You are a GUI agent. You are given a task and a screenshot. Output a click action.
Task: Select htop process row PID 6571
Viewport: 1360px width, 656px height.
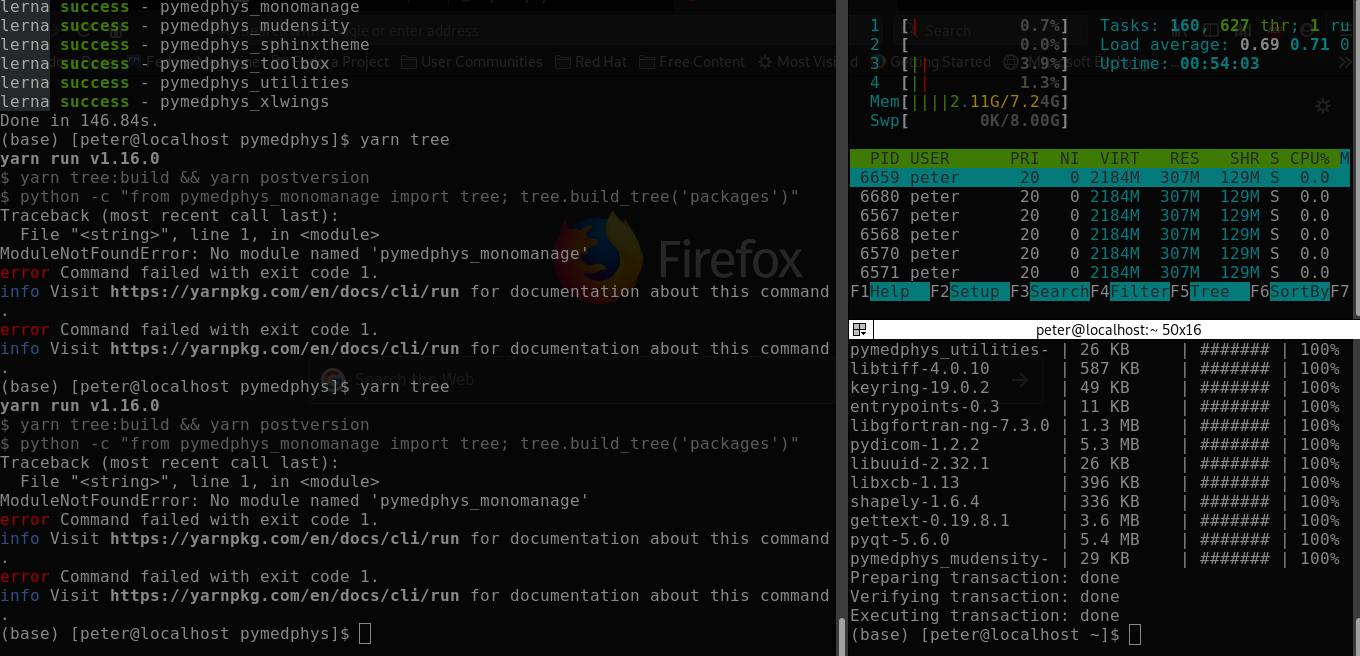(x=1100, y=272)
